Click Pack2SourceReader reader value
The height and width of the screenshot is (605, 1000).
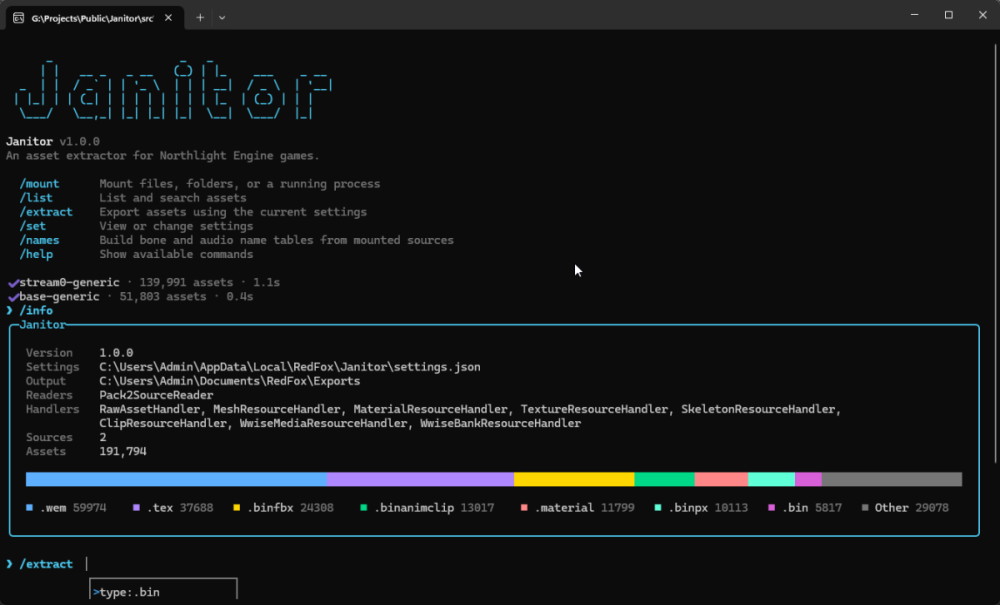[156, 395]
